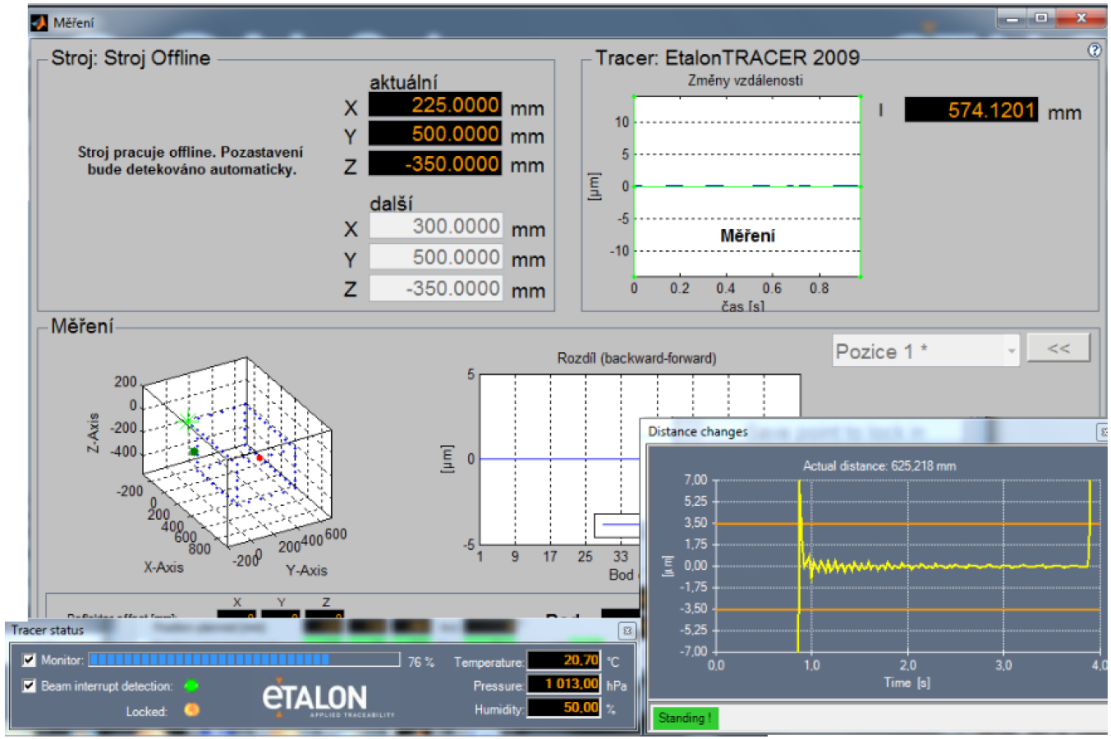The width and height of the screenshot is (1111, 739).
Task: Click the Změny vzdálenosti chart title
Action: point(745,81)
